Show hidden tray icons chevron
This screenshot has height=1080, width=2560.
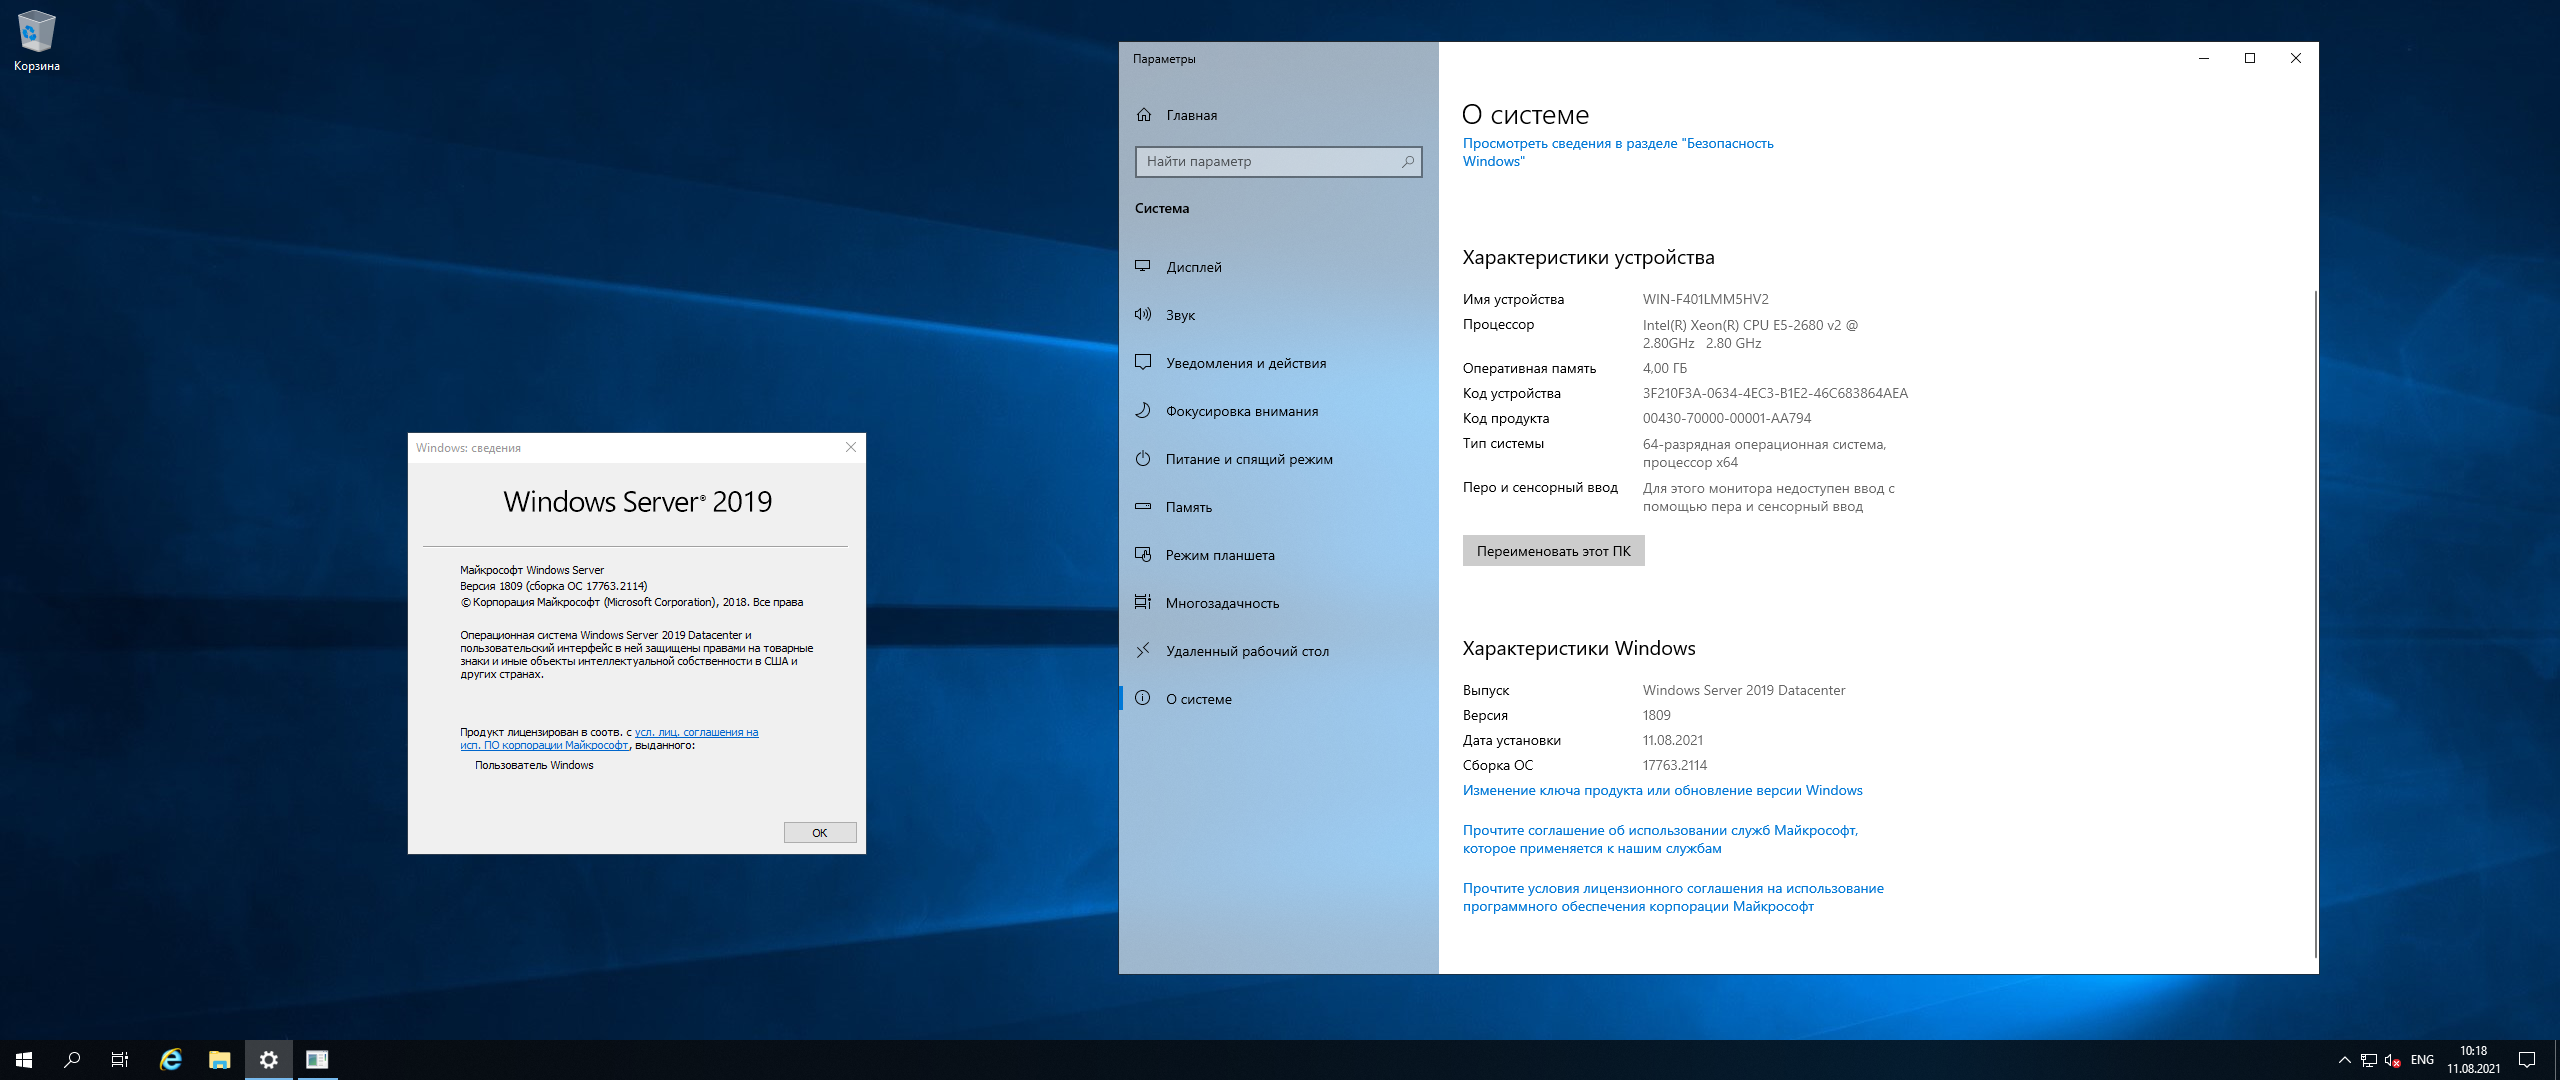(2344, 1060)
